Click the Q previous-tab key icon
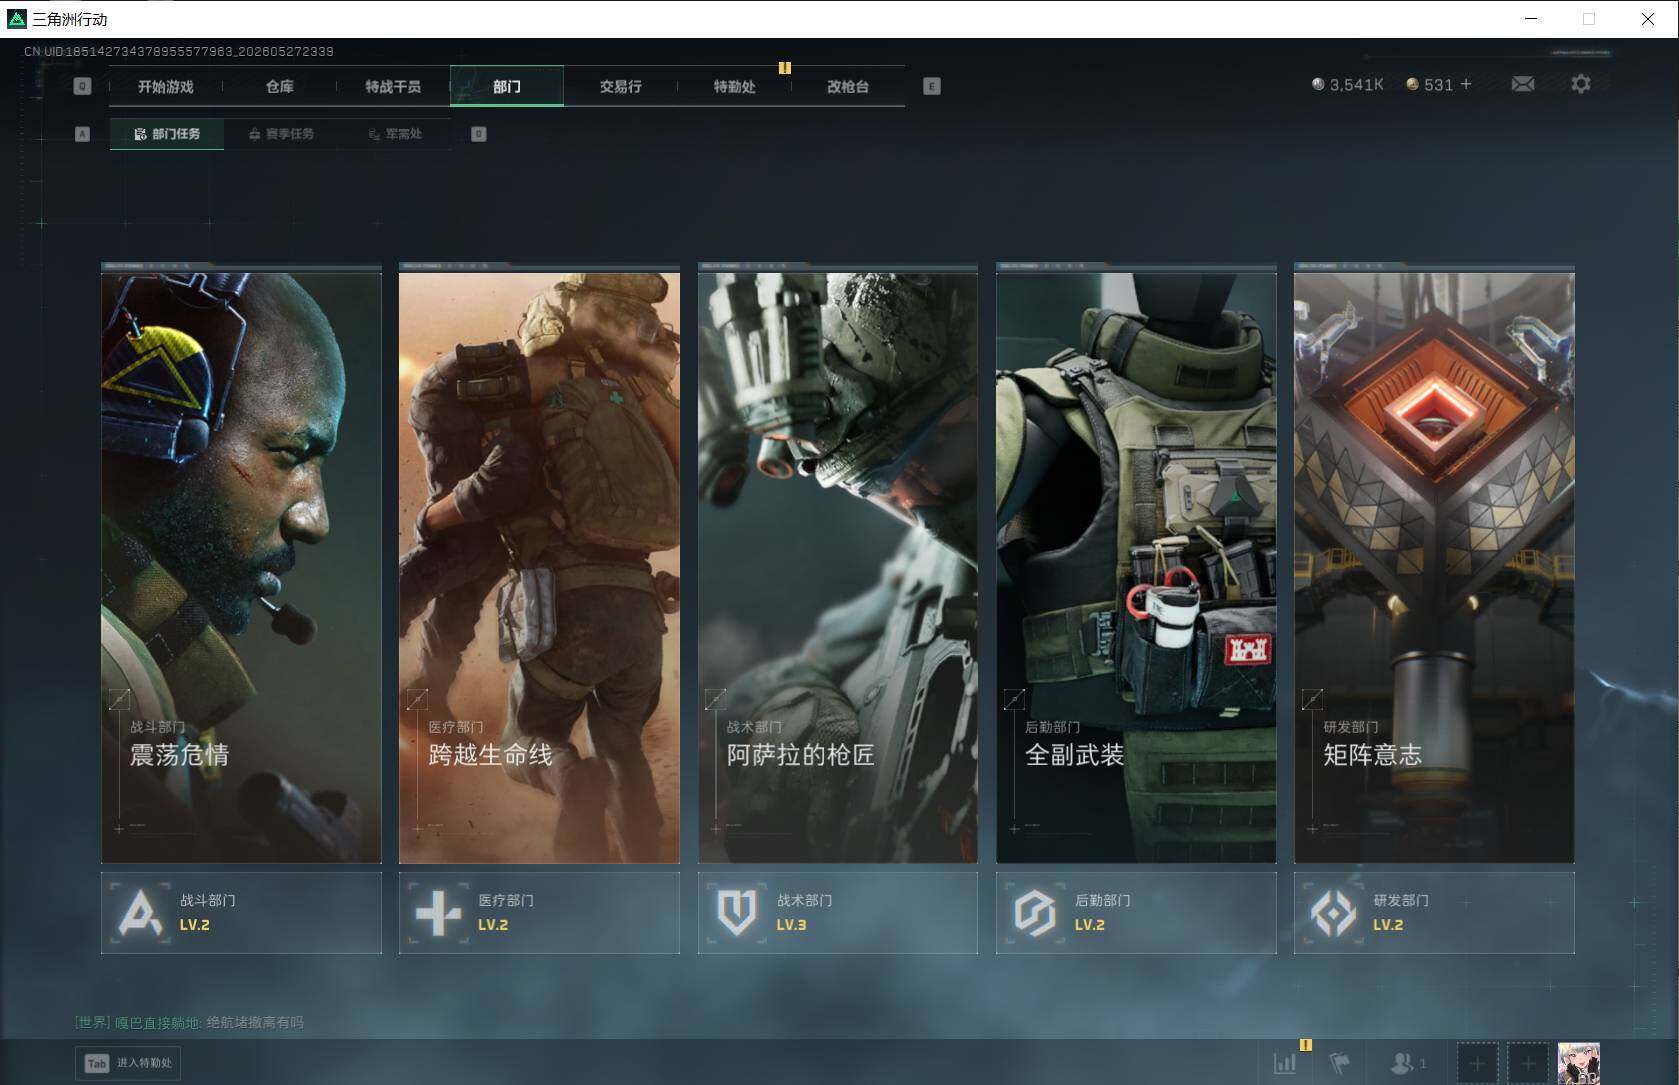 pos(82,86)
